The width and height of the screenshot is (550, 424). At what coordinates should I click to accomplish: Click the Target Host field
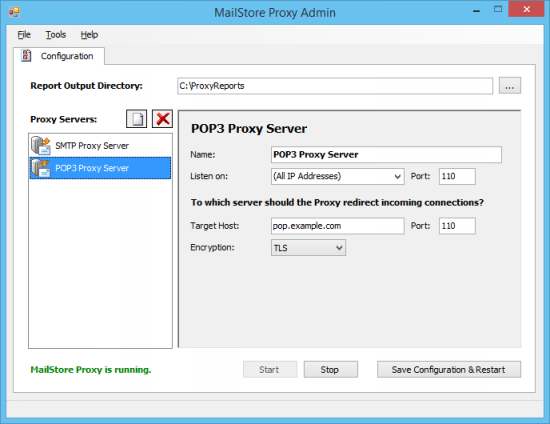(337, 226)
